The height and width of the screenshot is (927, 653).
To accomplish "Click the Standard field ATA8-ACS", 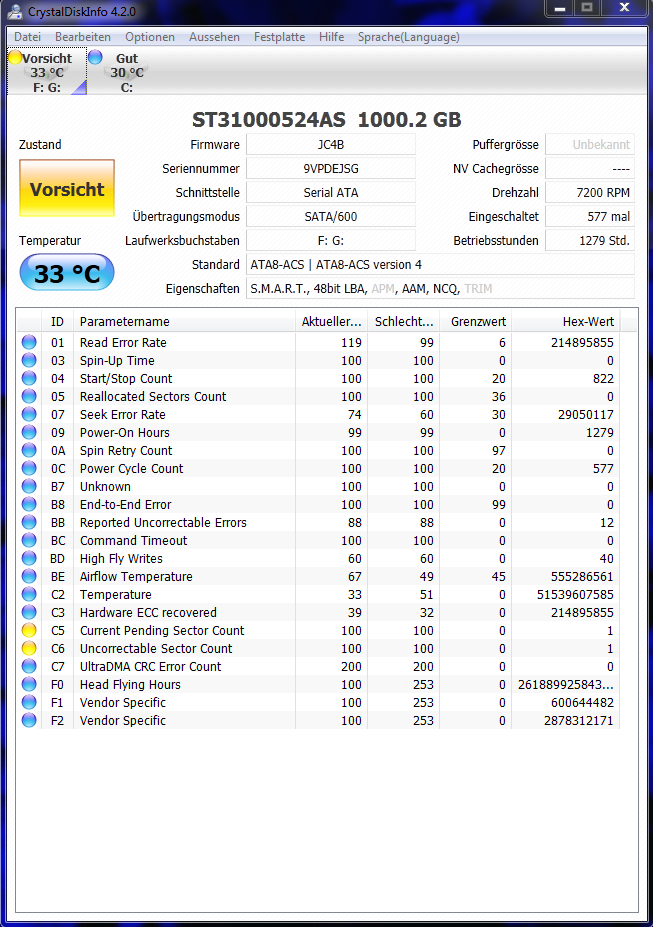I will coord(440,264).
